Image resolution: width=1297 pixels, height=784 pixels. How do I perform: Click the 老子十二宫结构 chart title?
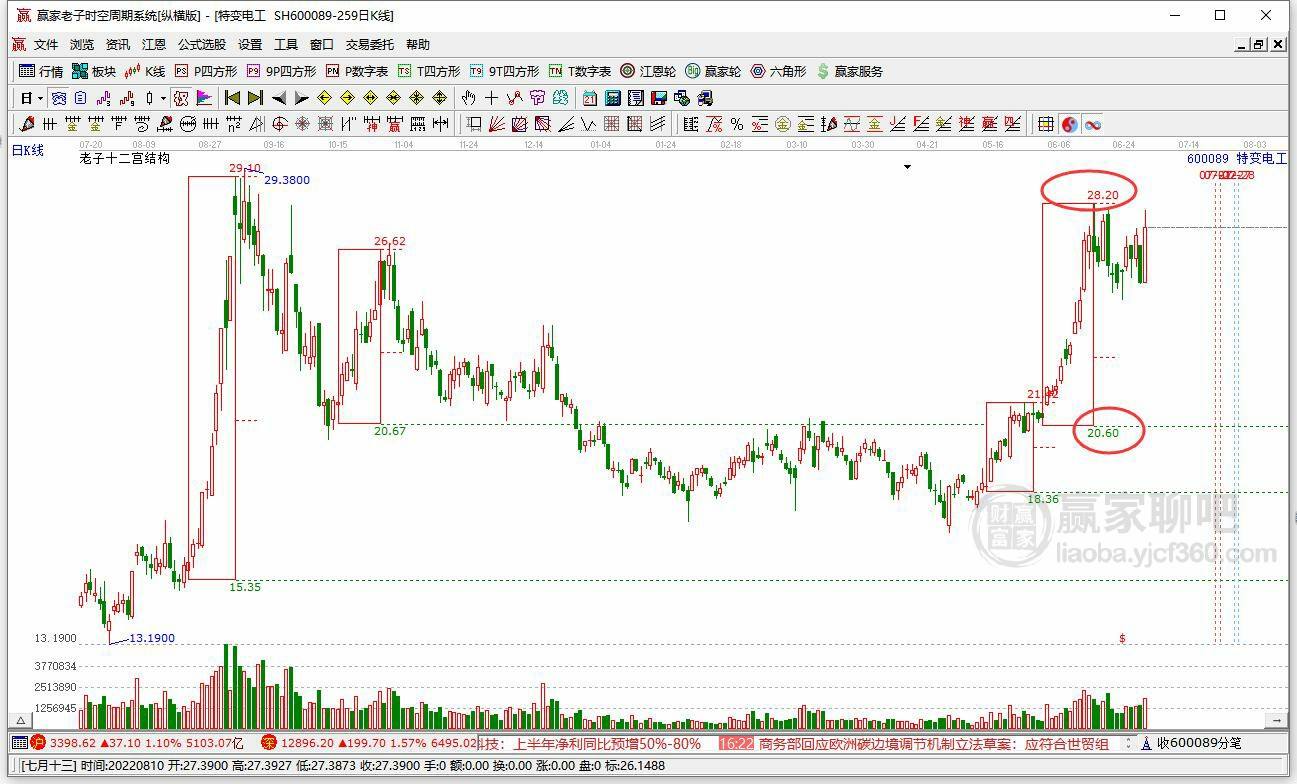(125, 158)
